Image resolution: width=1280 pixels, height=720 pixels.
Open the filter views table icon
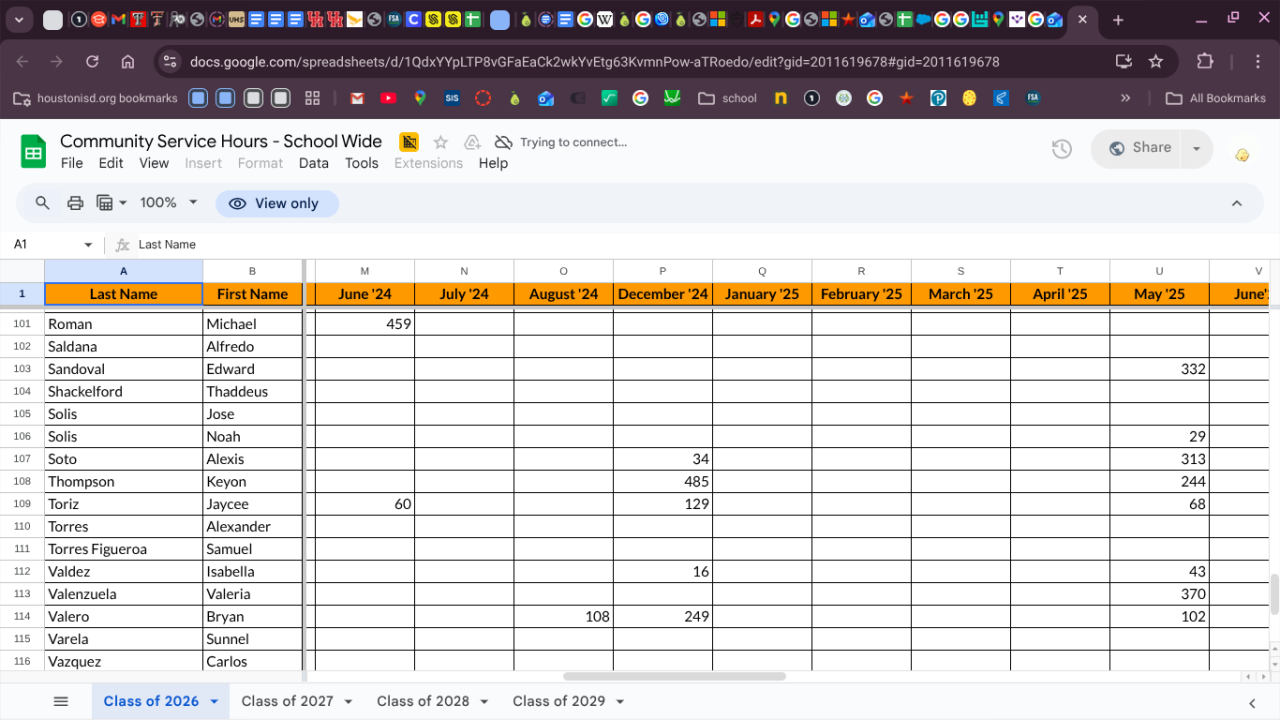click(x=111, y=203)
